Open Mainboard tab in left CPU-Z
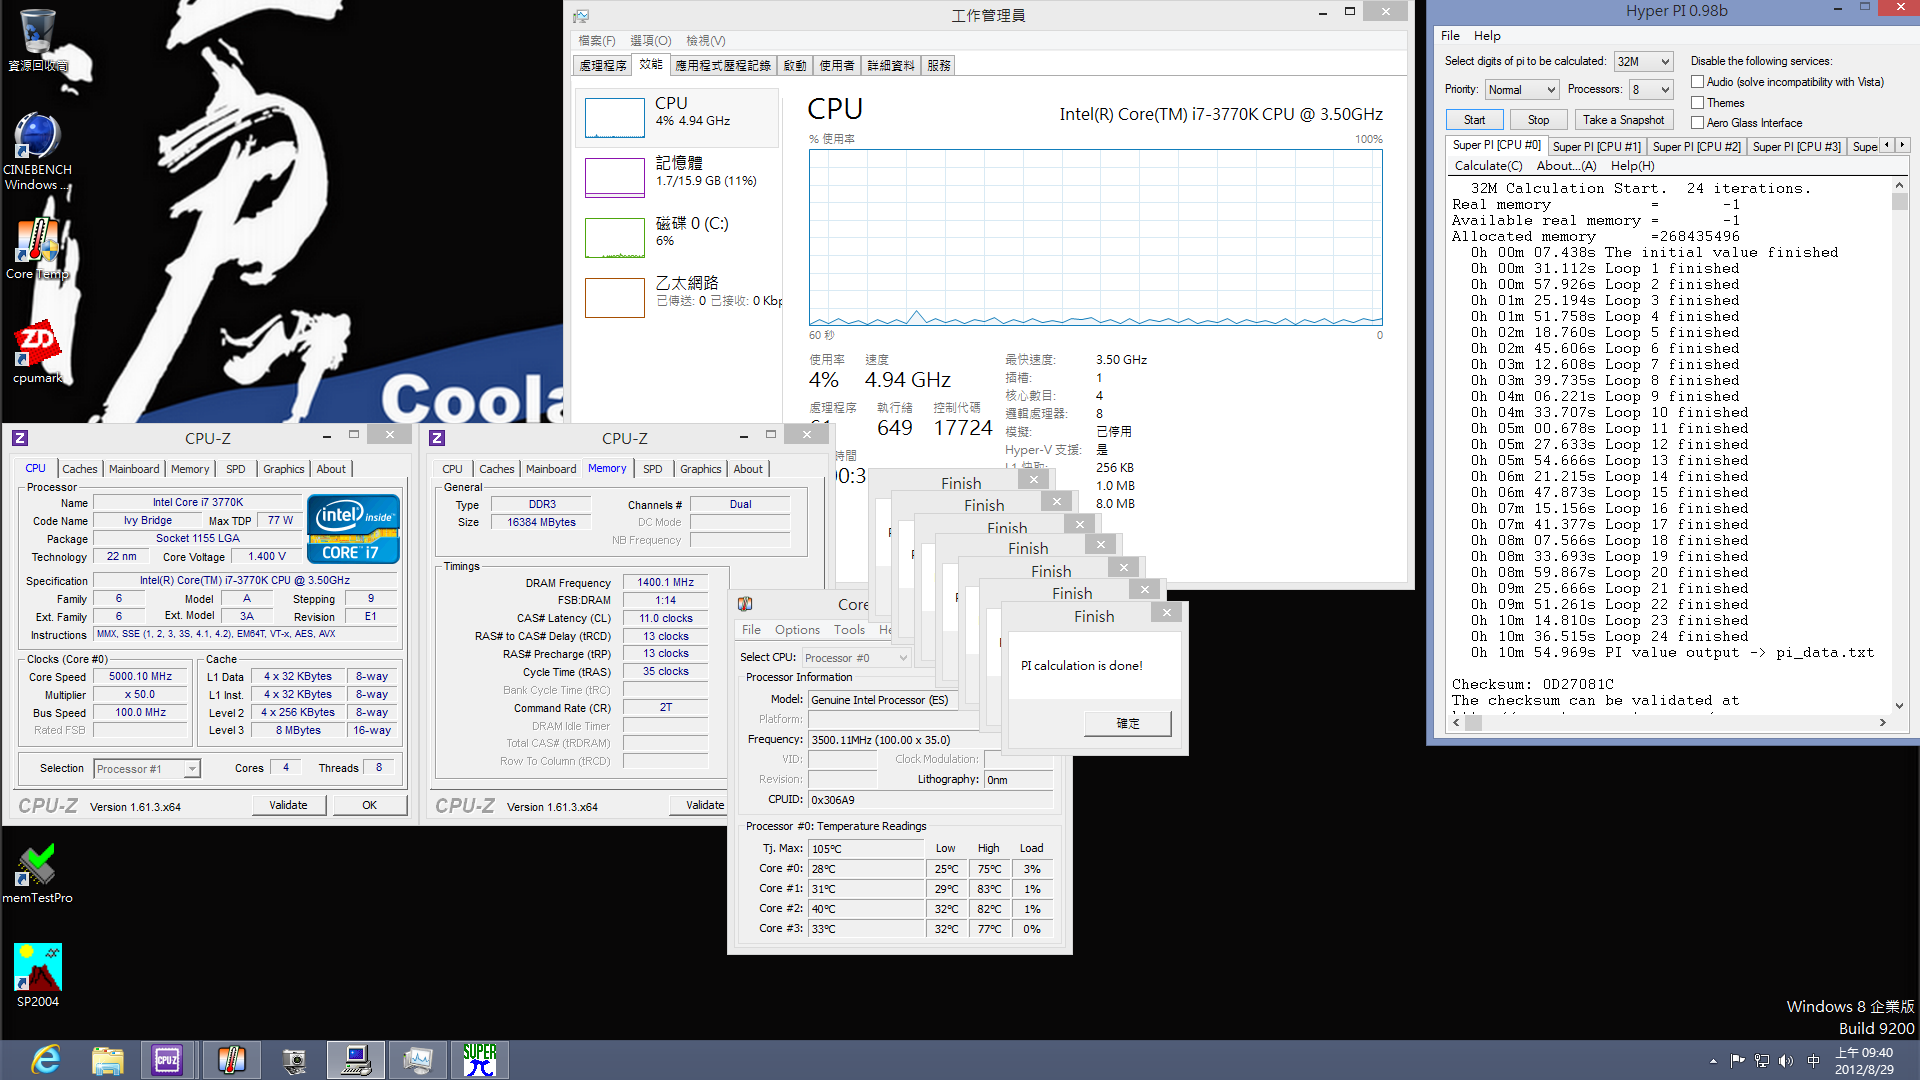Image resolution: width=1920 pixels, height=1080 pixels. 134,469
